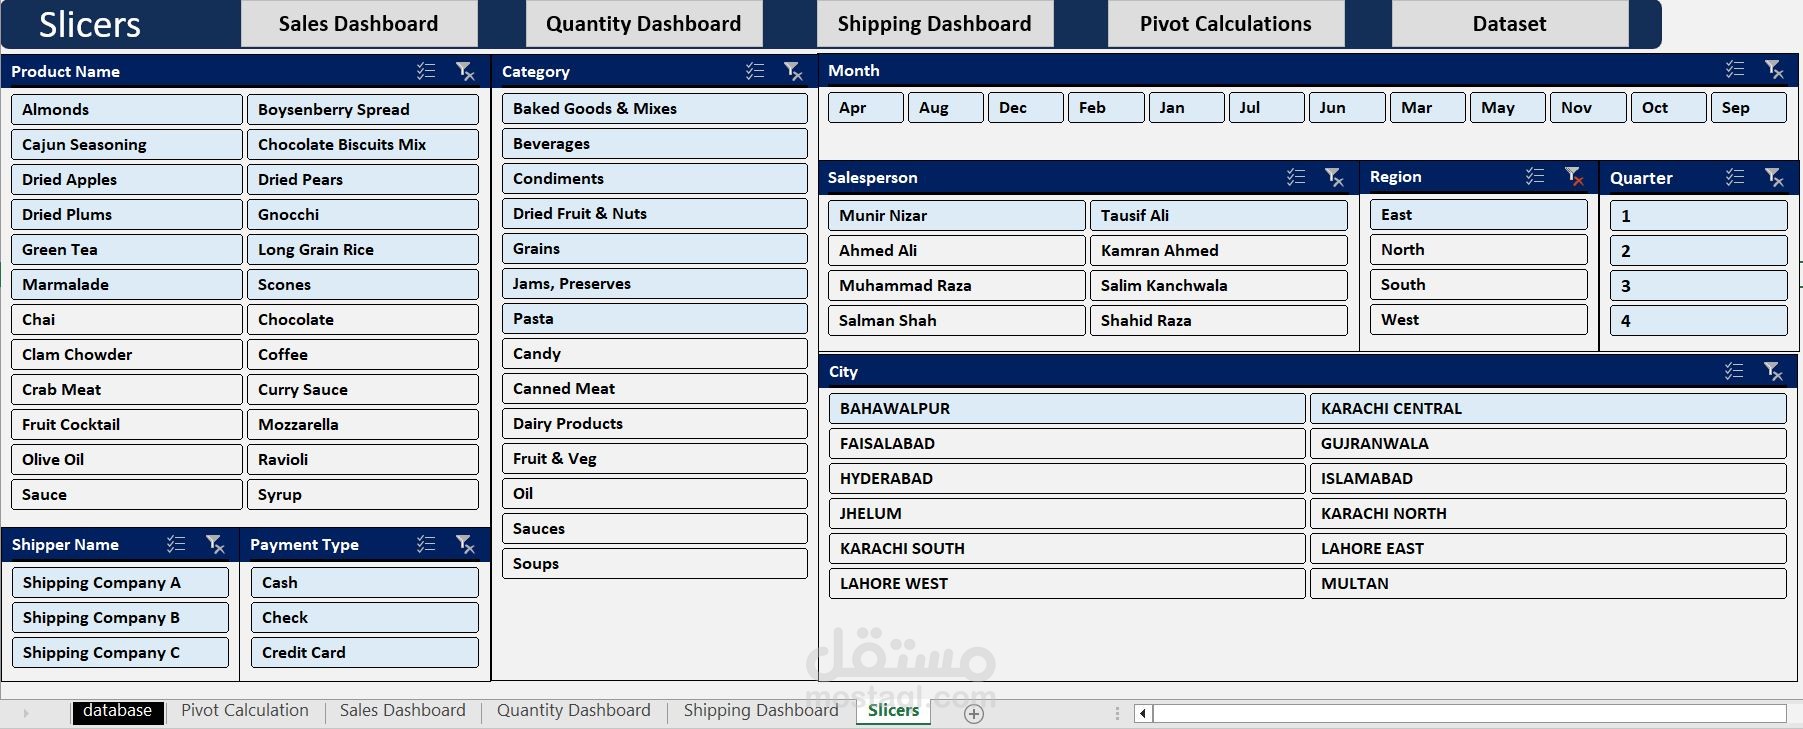1803x729 pixels.
Task: Filter by MULTAN city
Action: (x=1548, y=583)
